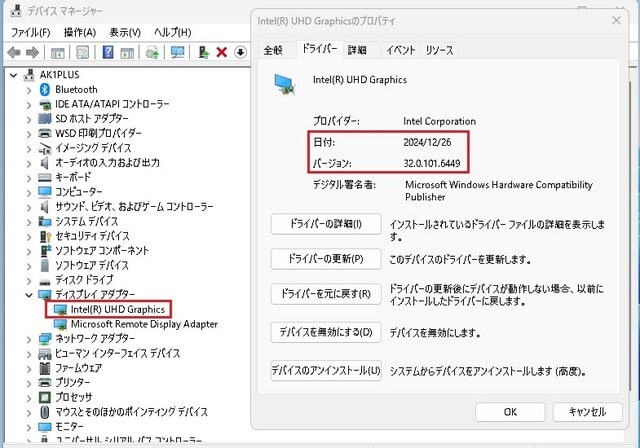Collapse the AK1PLUS root node

(13, 75)
